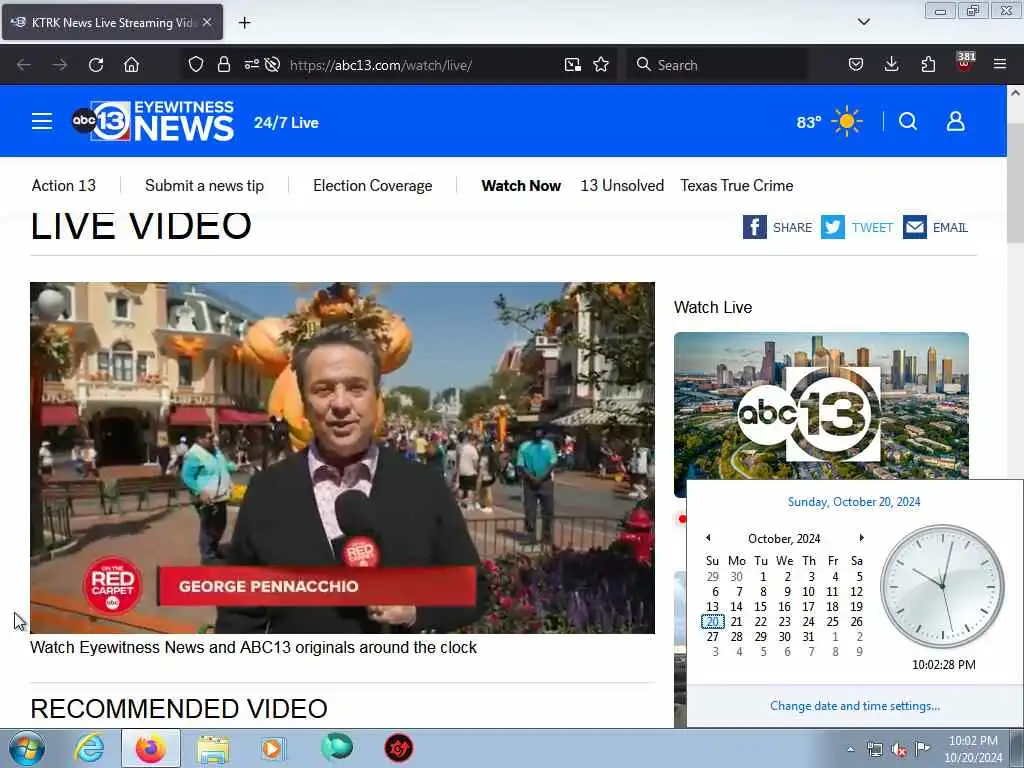The width and height of the screenshot is (1024, 768).
Task: Show hidden system tray icons
Action: 850,750
